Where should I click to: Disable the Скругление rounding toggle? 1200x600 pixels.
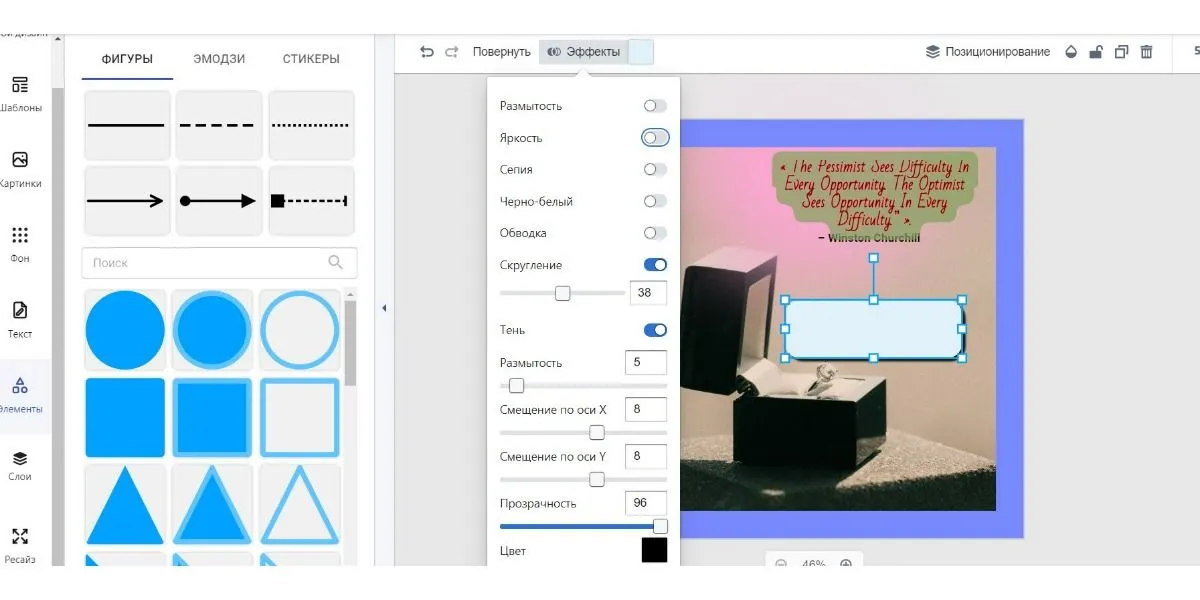tap(655, 265)
